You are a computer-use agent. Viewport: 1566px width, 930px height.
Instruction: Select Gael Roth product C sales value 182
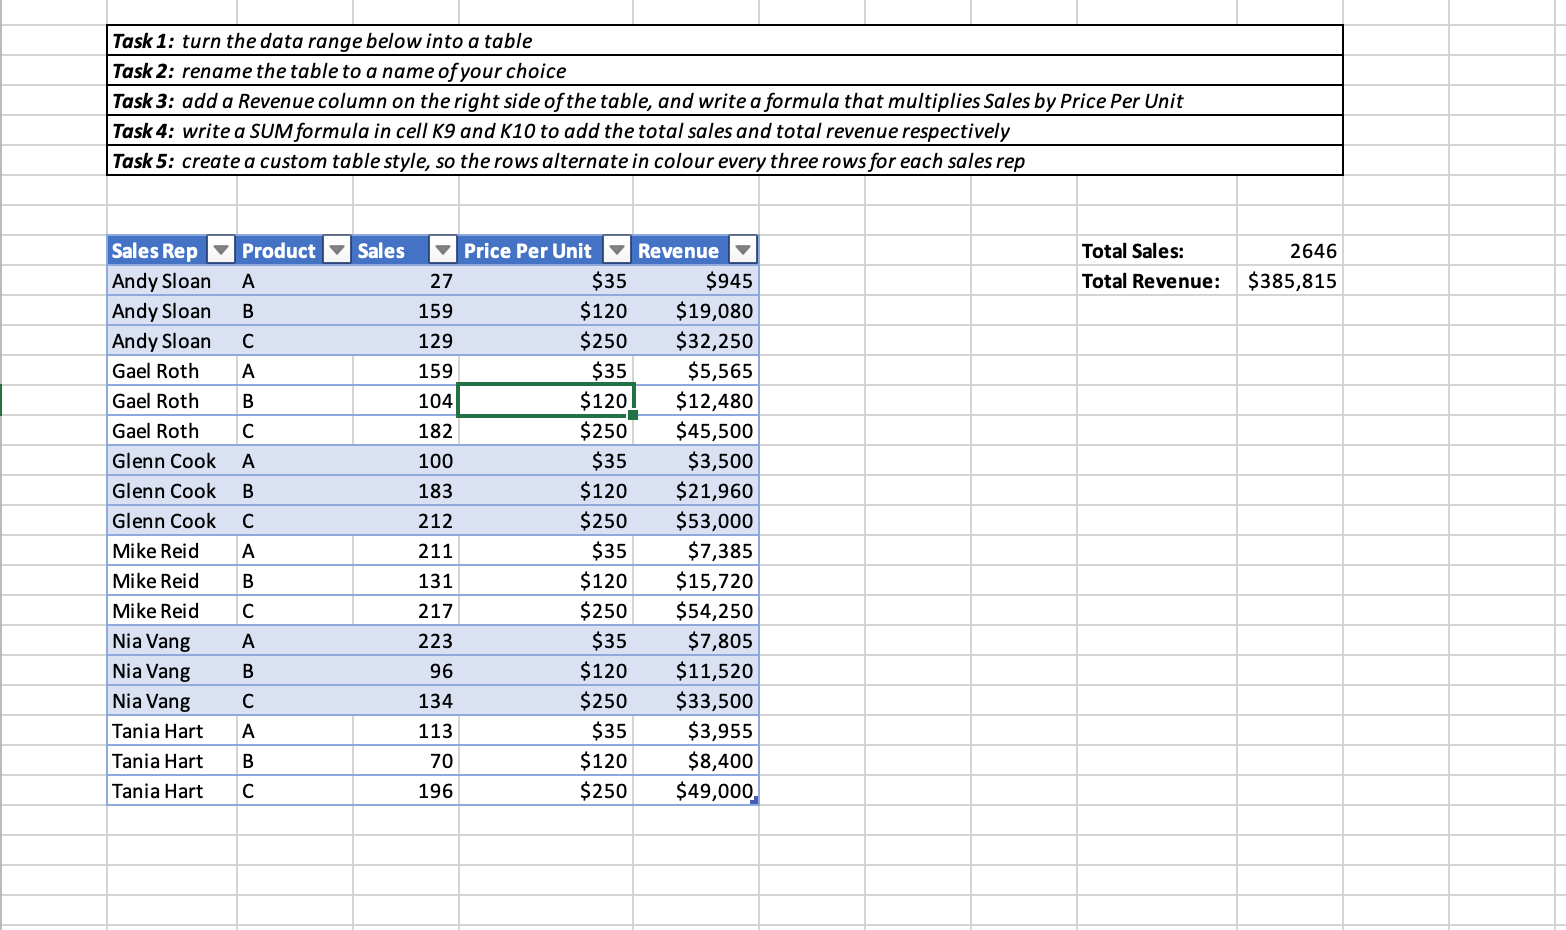click(x=405, y=431)
